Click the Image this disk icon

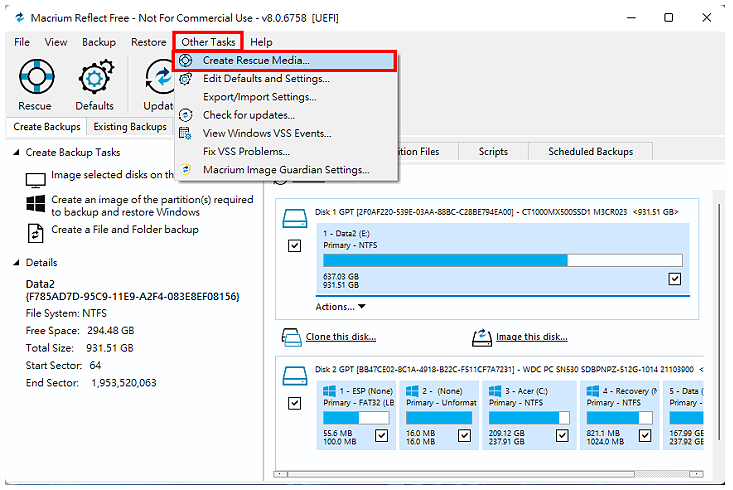481,337
